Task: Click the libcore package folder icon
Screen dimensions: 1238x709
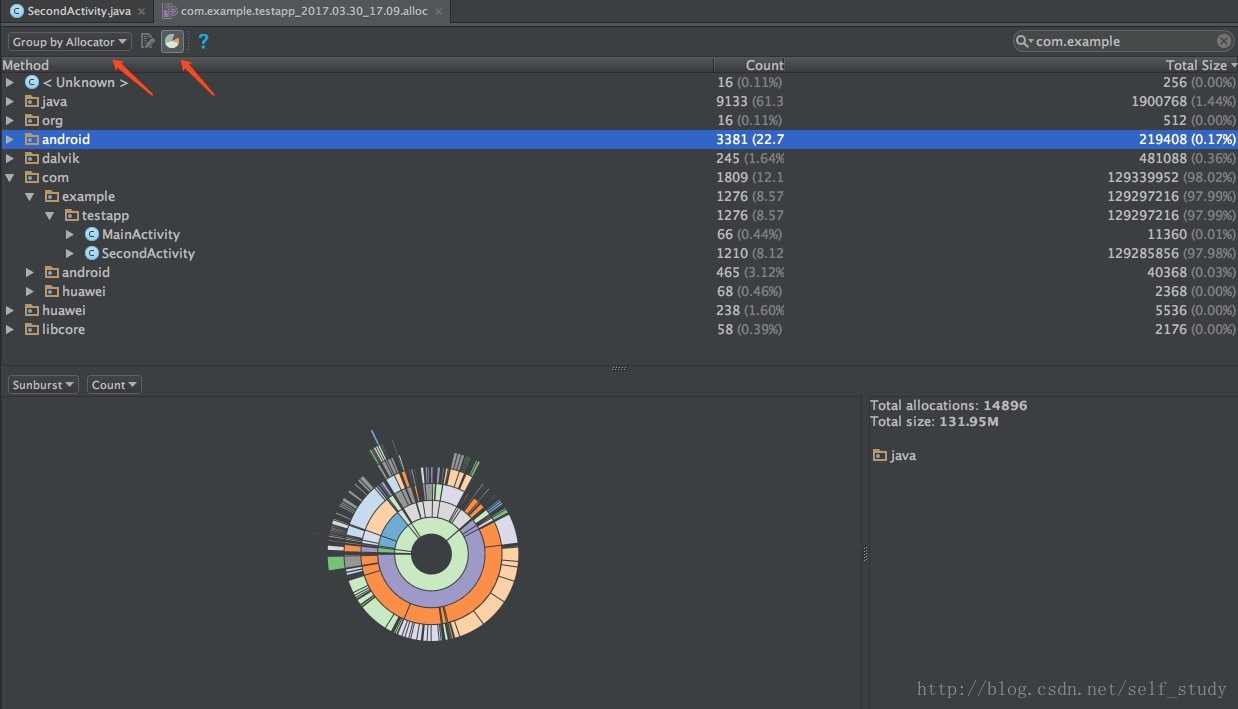Action: [x=32, y=329]
